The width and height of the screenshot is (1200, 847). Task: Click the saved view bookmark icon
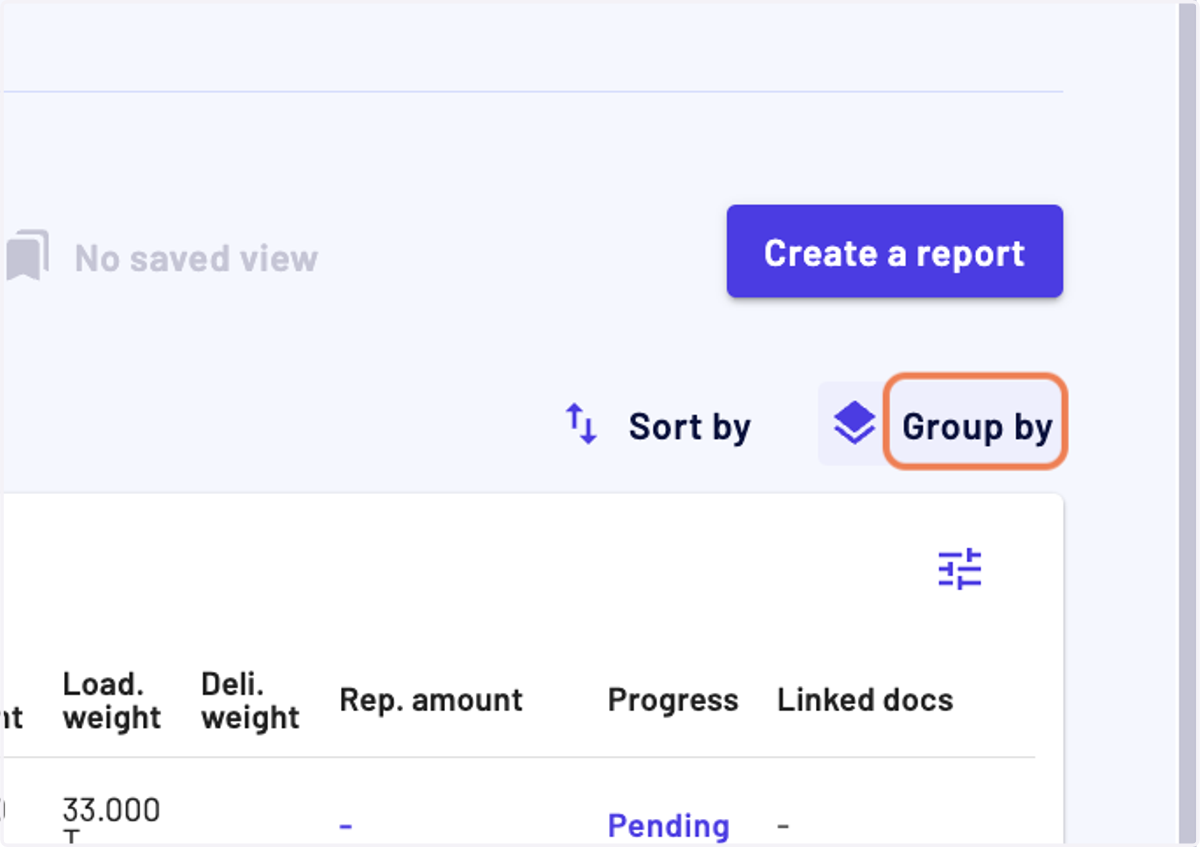tap(27, 256)
